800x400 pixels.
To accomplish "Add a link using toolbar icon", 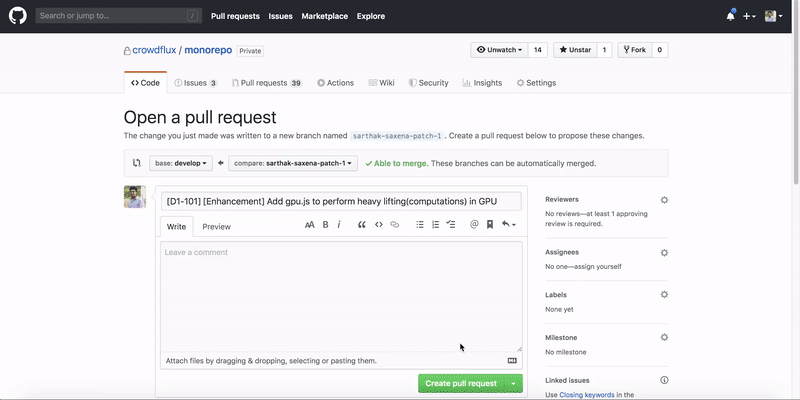I will (394, 224).
